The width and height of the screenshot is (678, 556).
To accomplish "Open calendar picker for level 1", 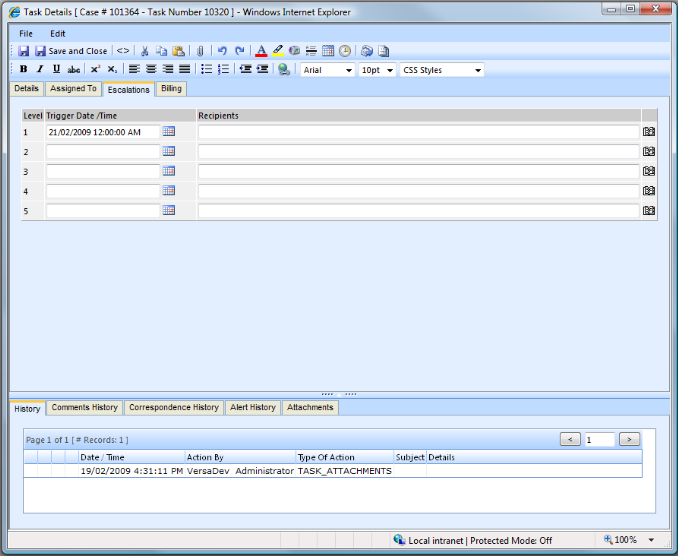I will click(169, 131).
